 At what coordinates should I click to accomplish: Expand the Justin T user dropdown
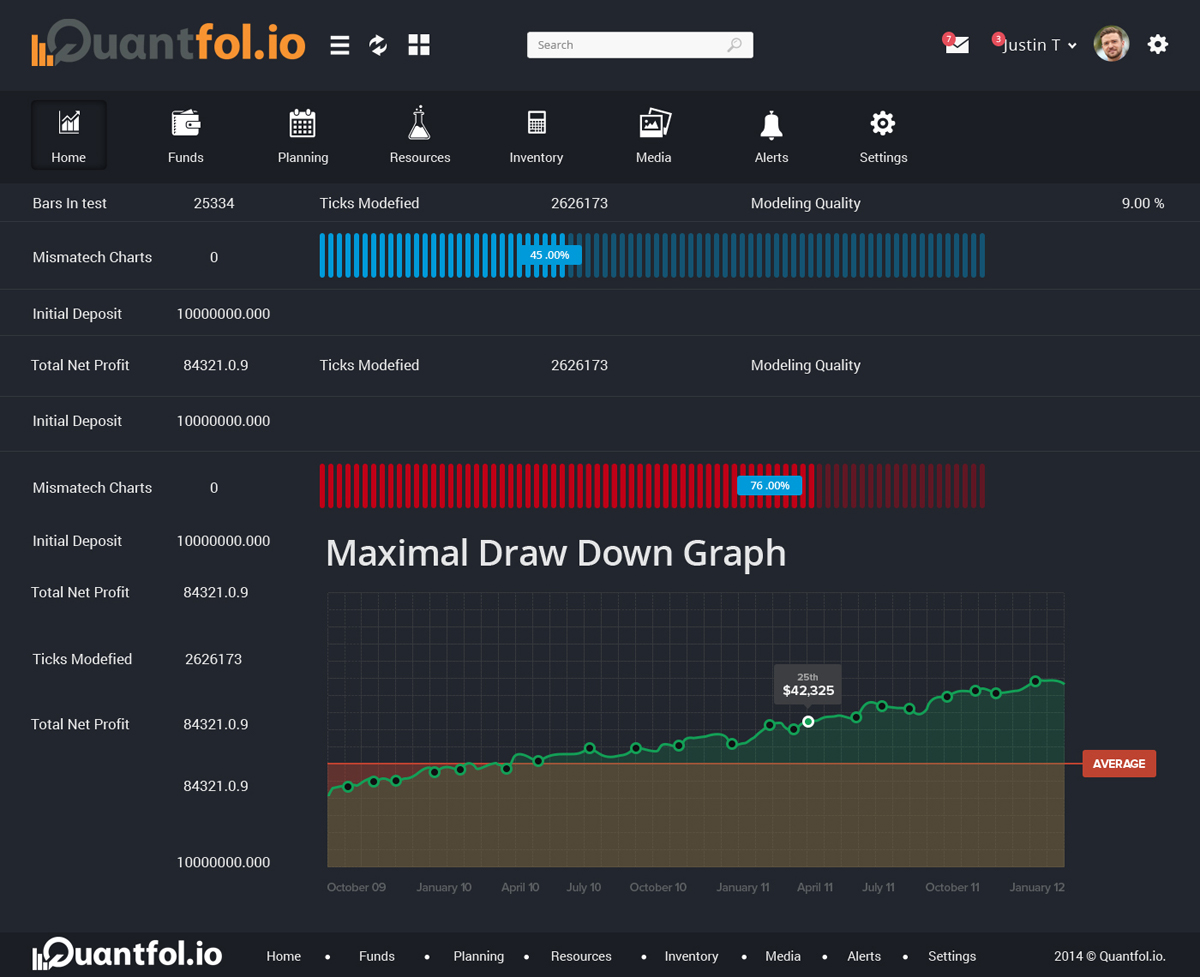[x=1039, y=45]
